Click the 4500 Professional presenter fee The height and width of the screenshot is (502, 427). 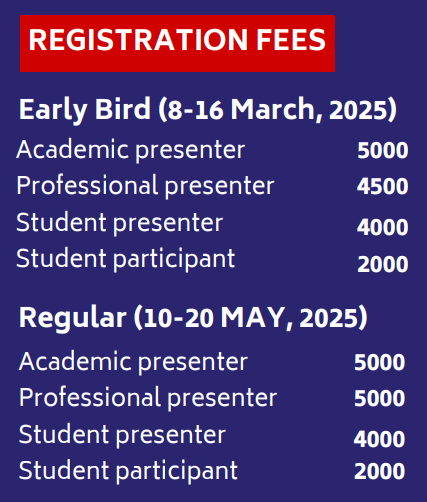(x=383, y=186)
